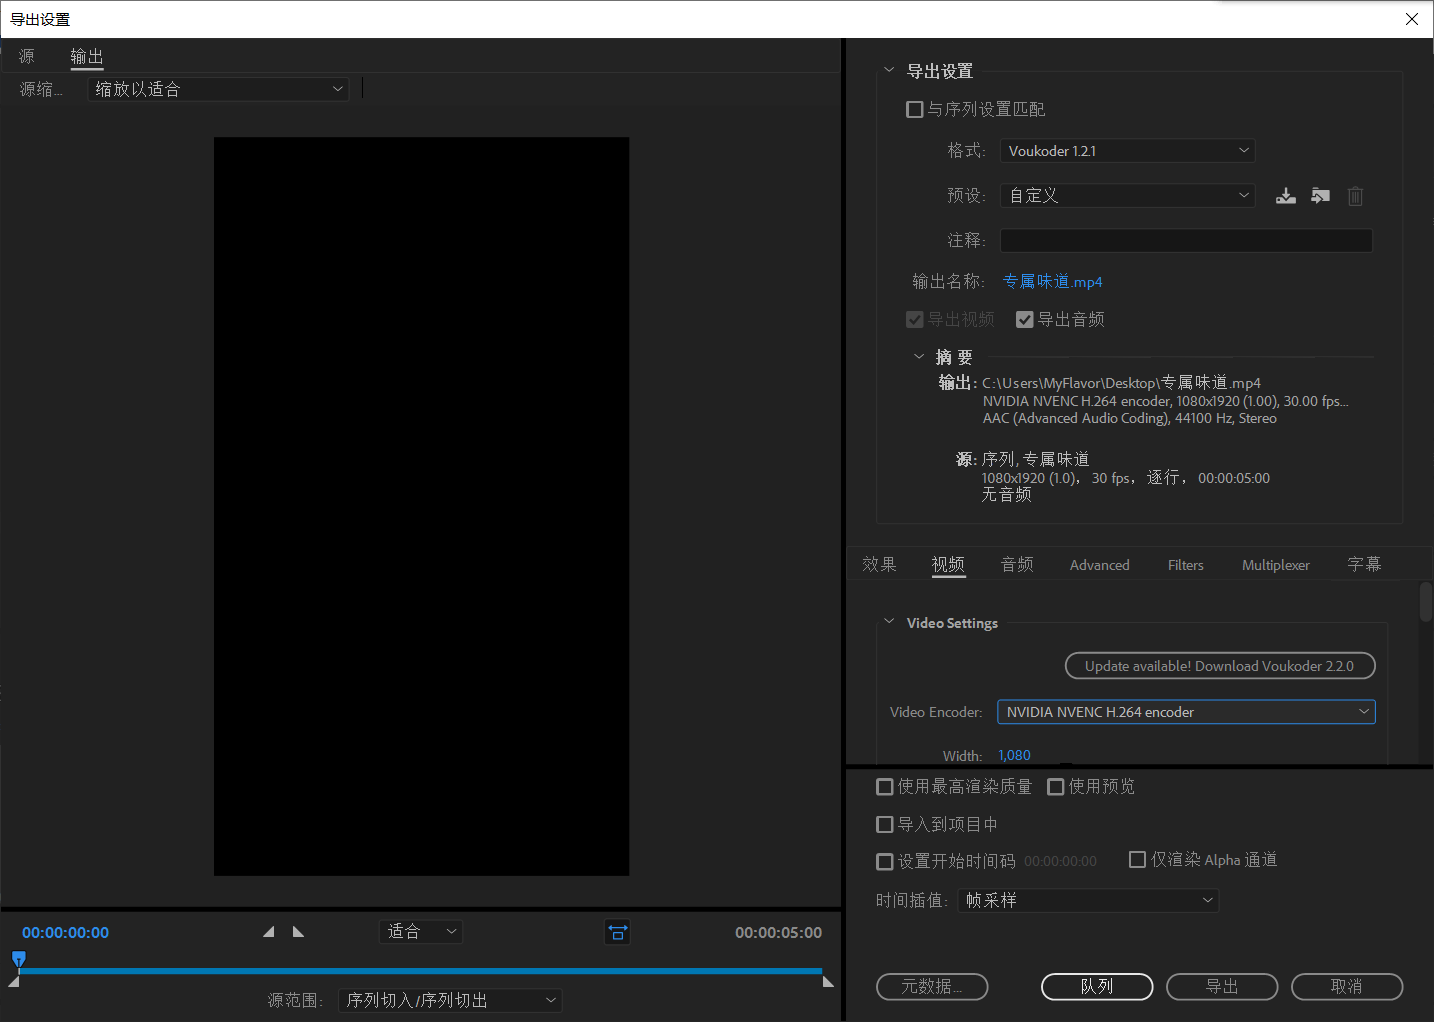Click the 导出 export button

coord(1222,987)
